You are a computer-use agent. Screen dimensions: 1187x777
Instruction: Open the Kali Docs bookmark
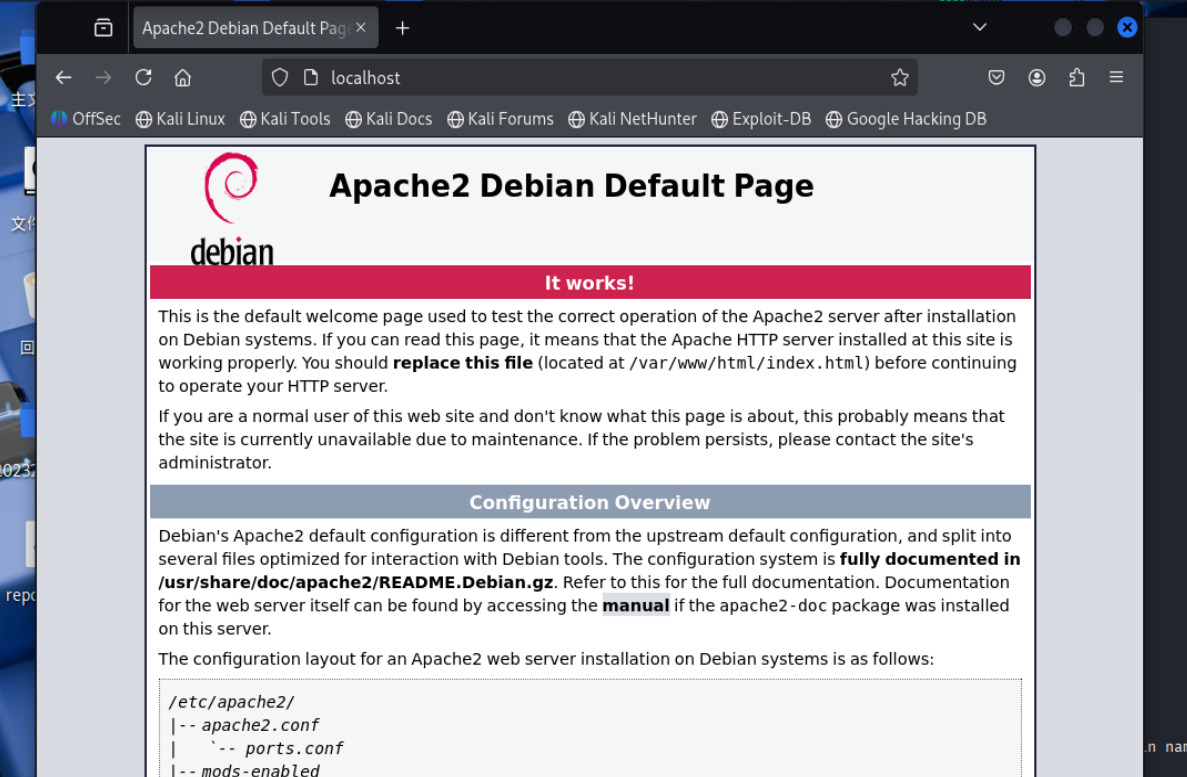[388, 119]
